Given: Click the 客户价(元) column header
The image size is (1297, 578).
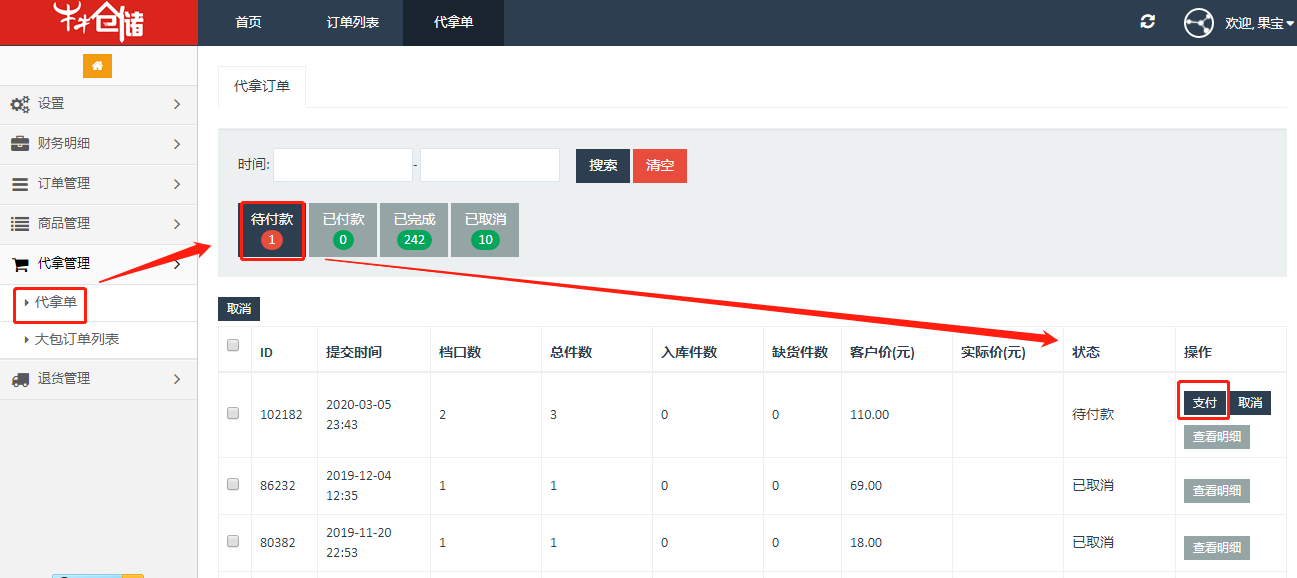Looking at the screenshot, I should point(882,353).
